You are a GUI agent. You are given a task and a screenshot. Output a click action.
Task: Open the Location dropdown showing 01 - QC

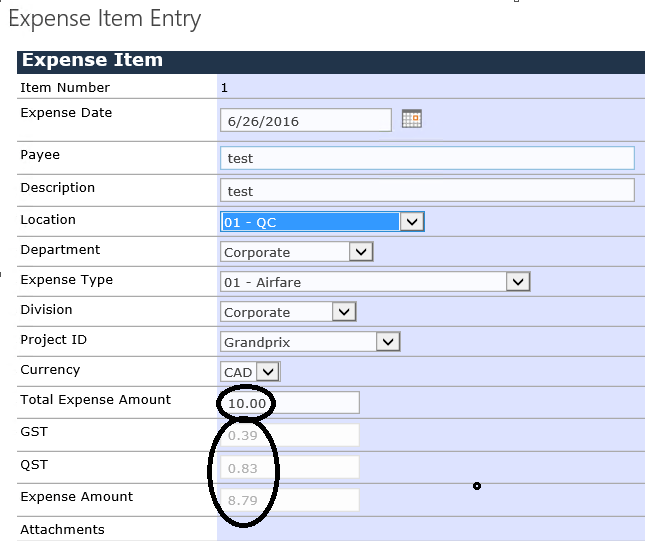(x=322, y=222)
